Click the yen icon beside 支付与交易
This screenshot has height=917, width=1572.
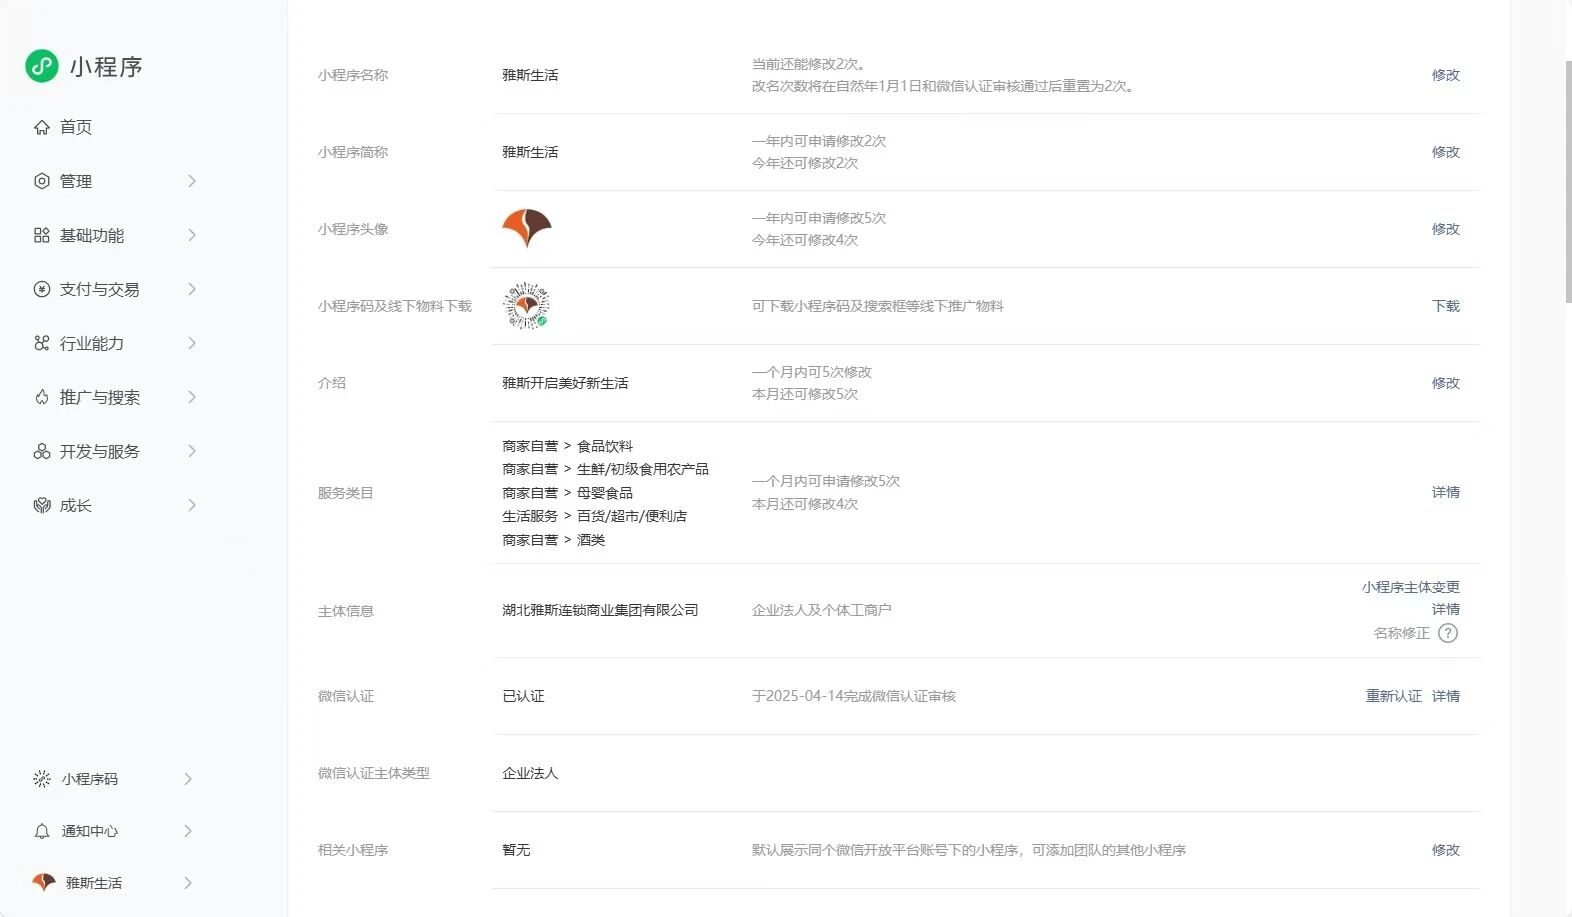pos(42,289)
